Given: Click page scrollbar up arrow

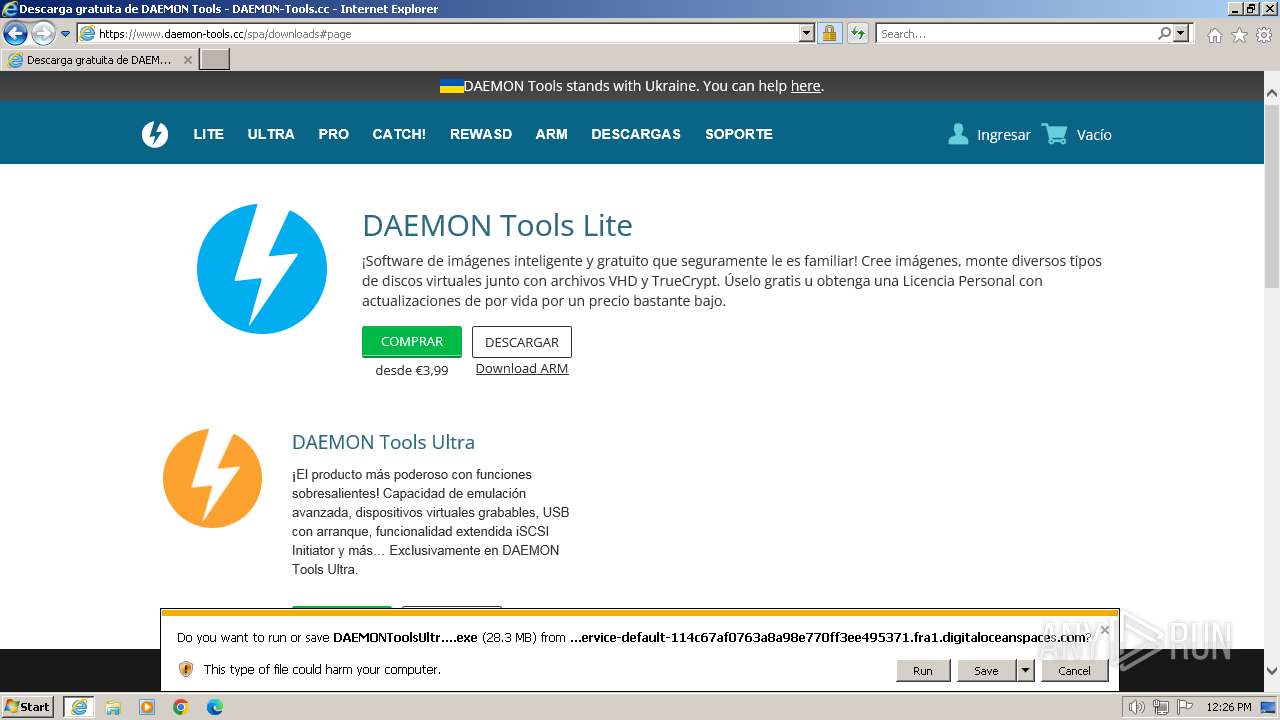Looking at the screenshot, I should pyautogui.click(x=1272, y=93).
